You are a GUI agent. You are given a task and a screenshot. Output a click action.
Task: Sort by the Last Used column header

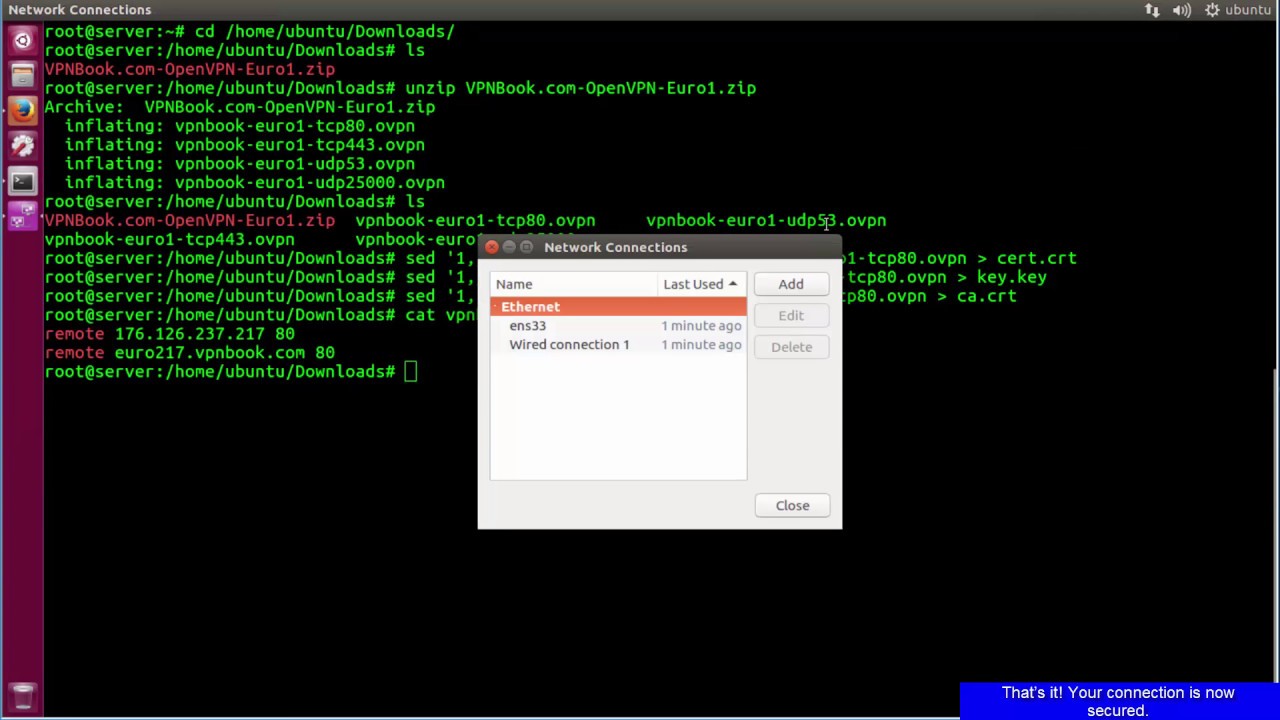click(x=701, y=284)
